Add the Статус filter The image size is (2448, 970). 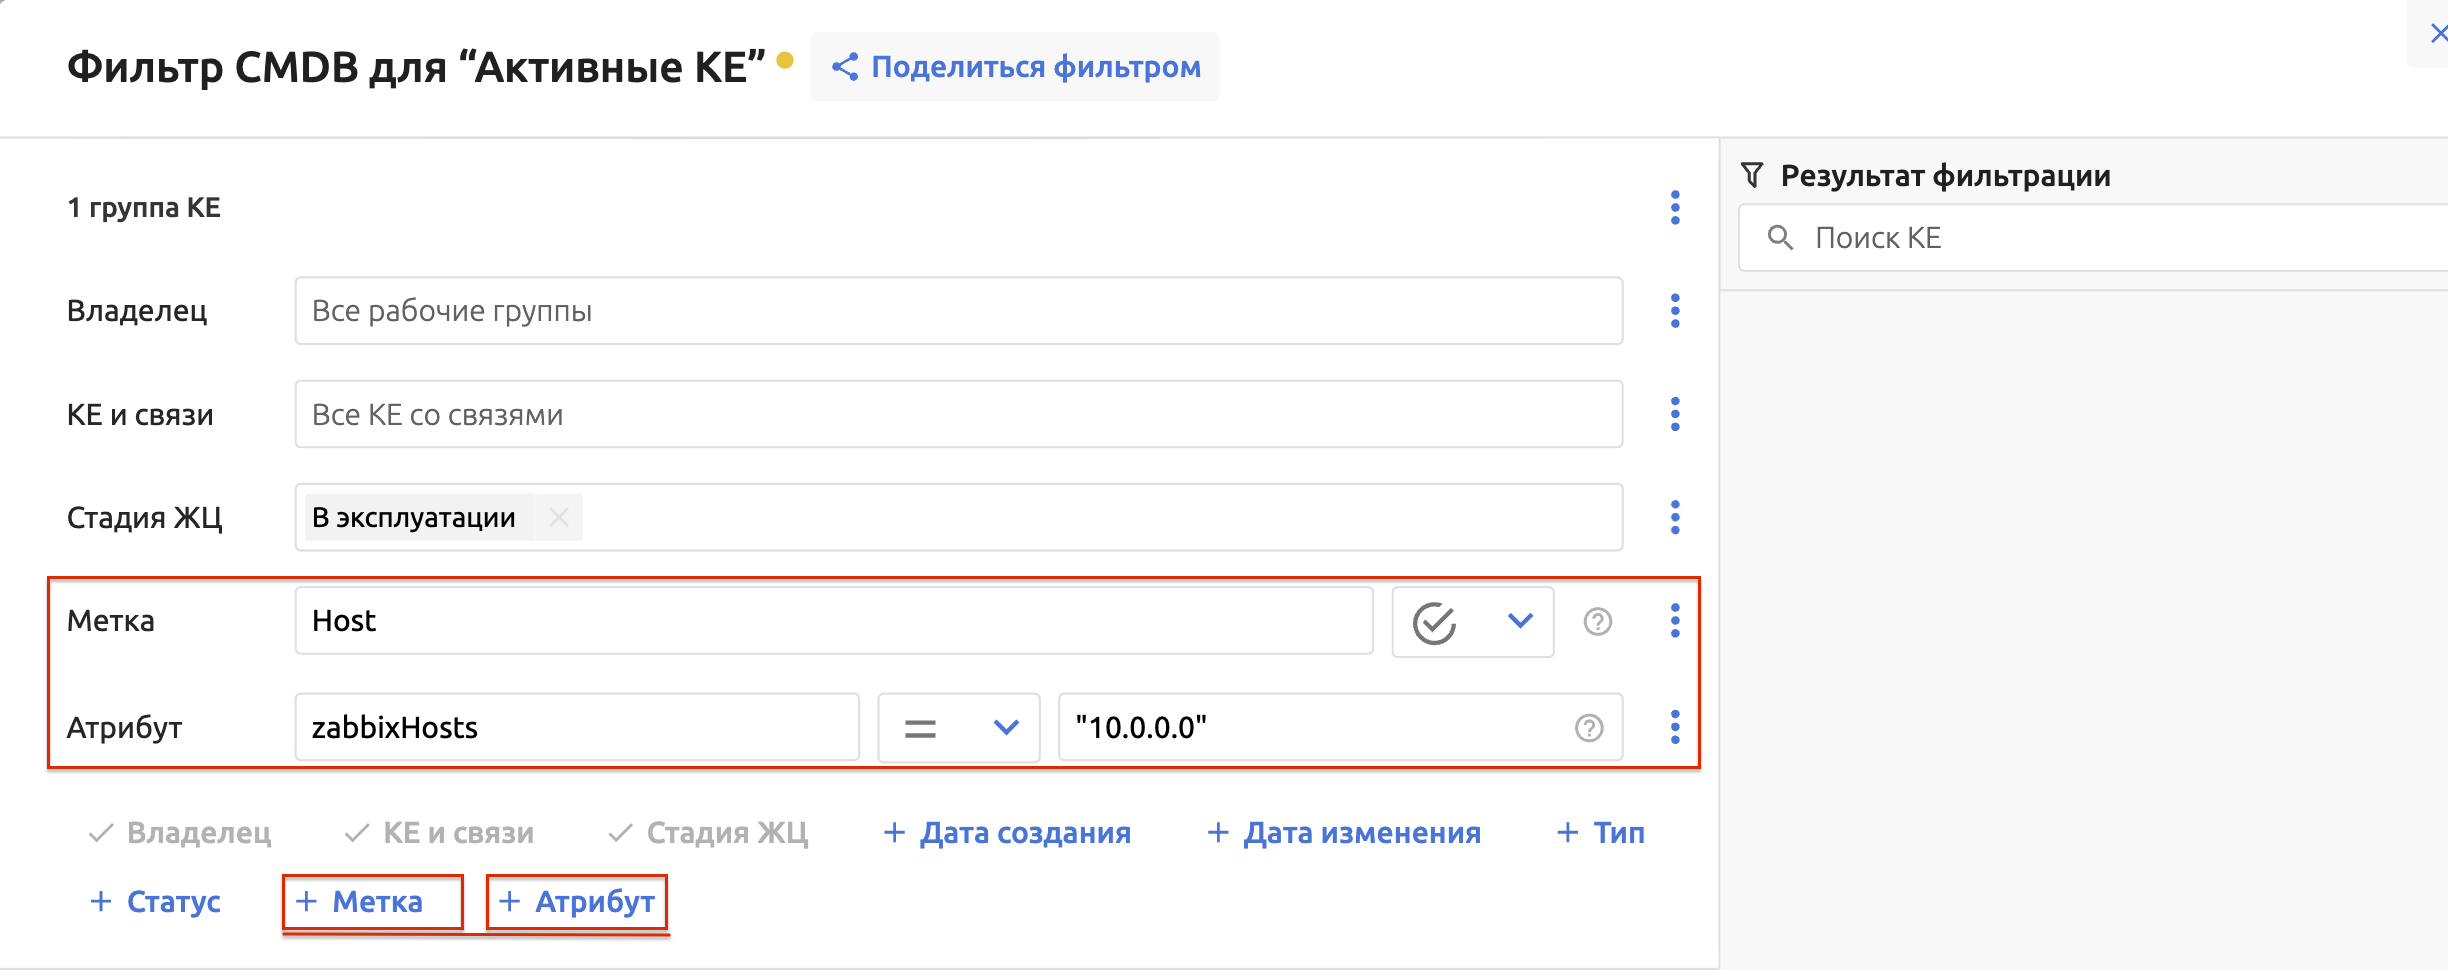155,902
